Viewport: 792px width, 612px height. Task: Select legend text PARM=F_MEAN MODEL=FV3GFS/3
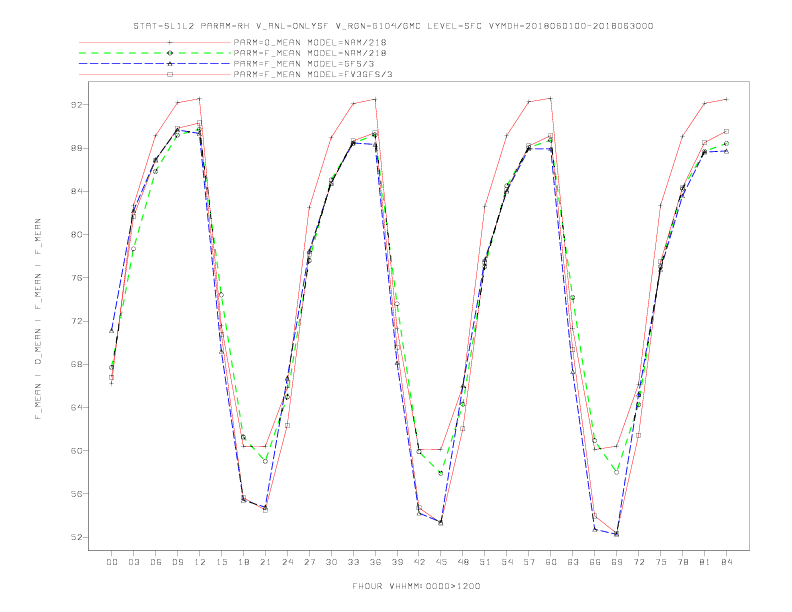click(x=313, y=74)
